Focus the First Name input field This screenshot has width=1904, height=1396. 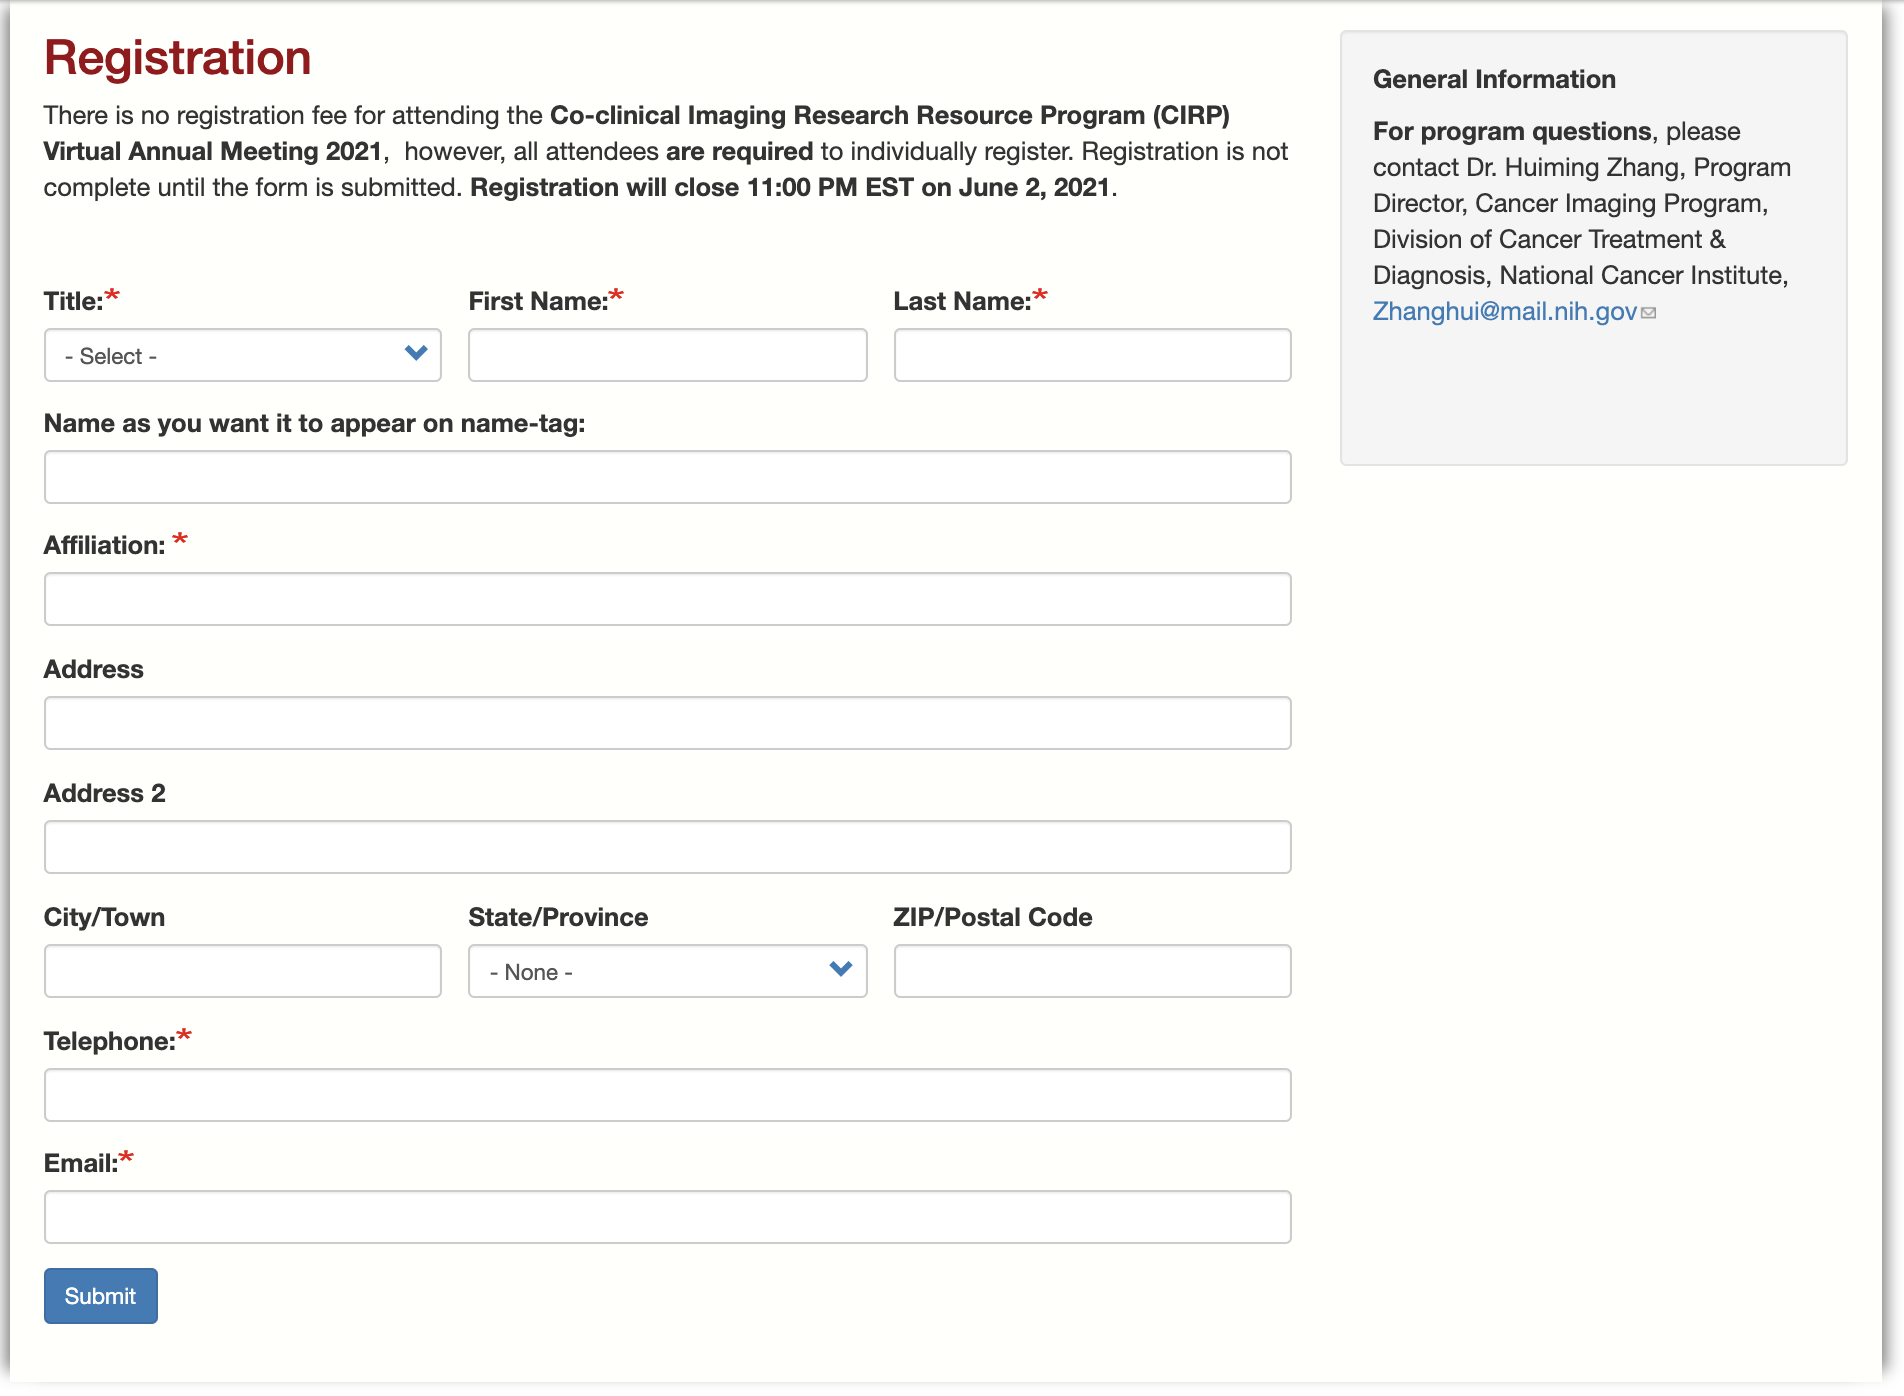click(x=667, y=356)
